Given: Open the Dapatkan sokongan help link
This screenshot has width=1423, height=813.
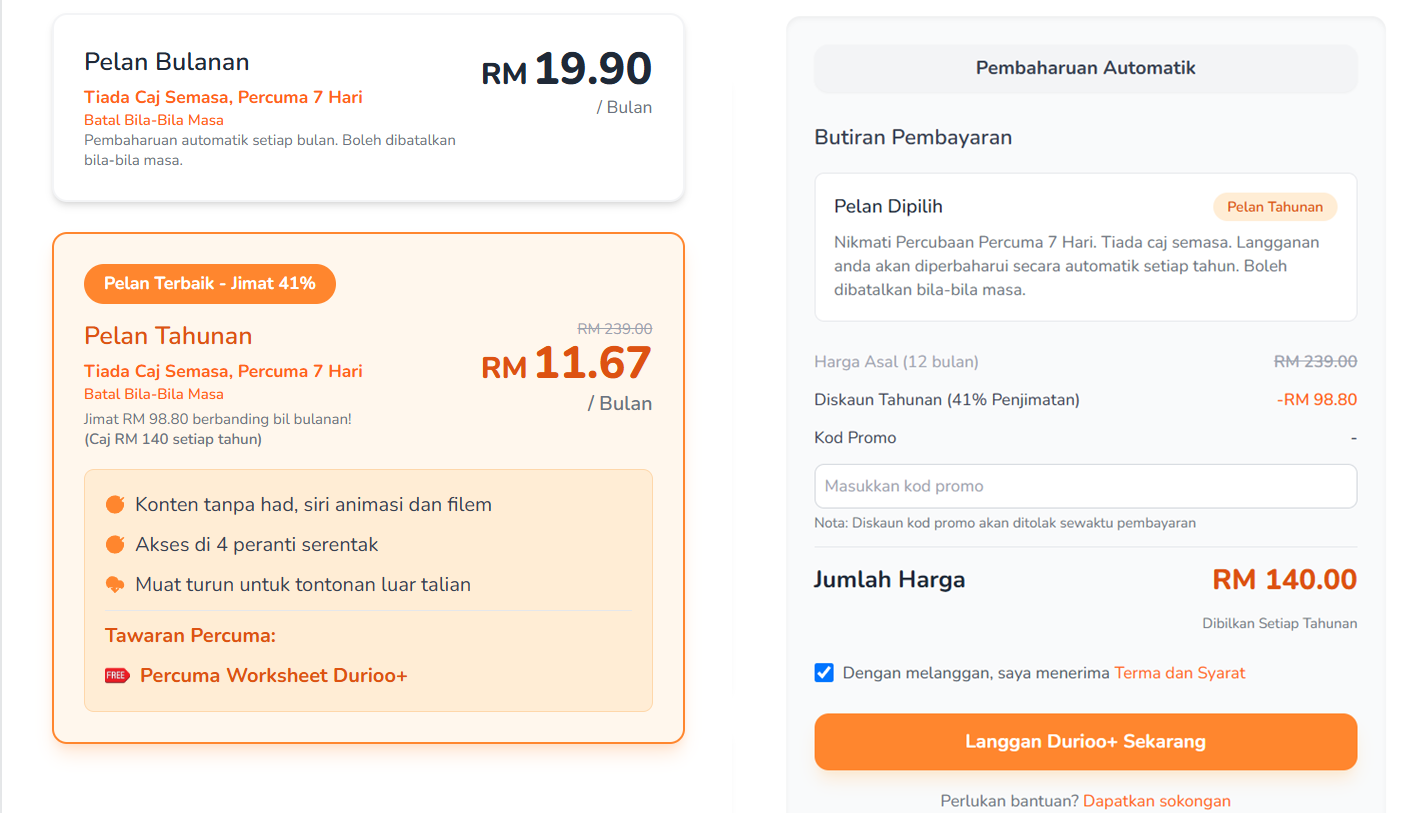Looking at the screenshot, I should point(1156,801).
